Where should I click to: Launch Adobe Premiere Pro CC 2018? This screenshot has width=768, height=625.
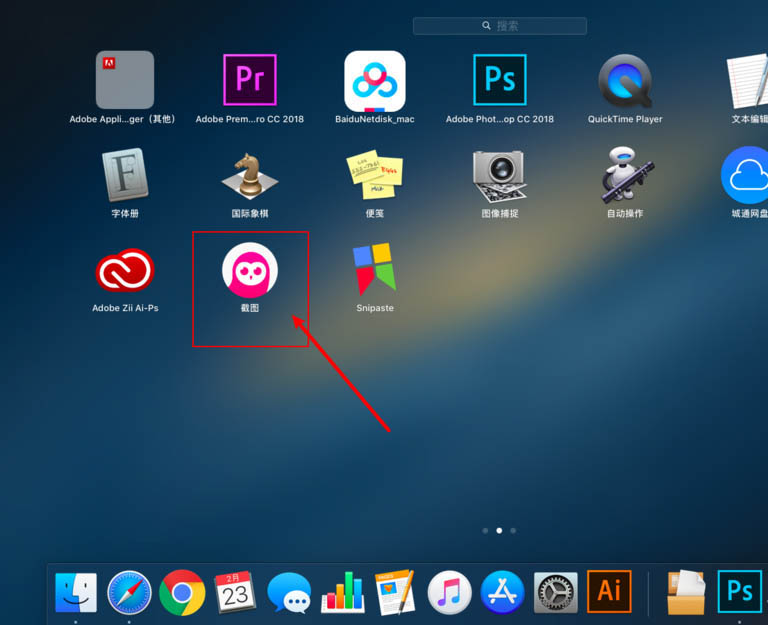click(250, 80)
